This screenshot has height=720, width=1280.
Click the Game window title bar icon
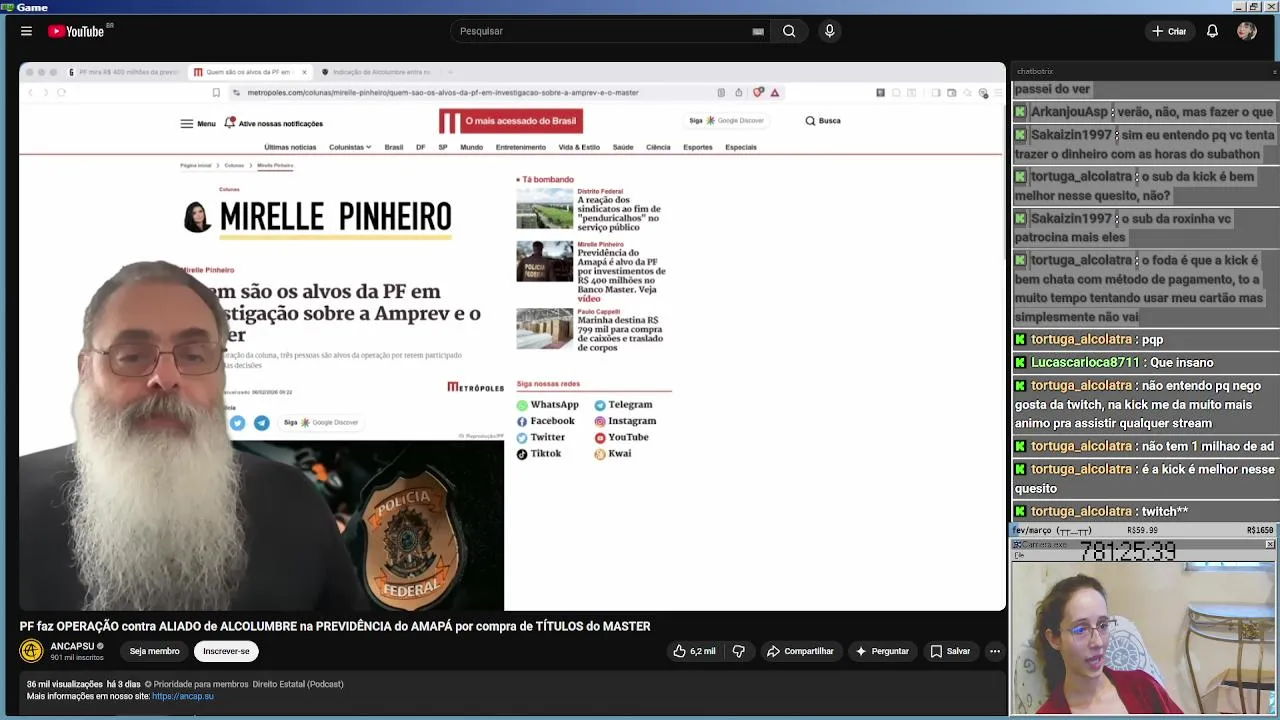[6, 7]
